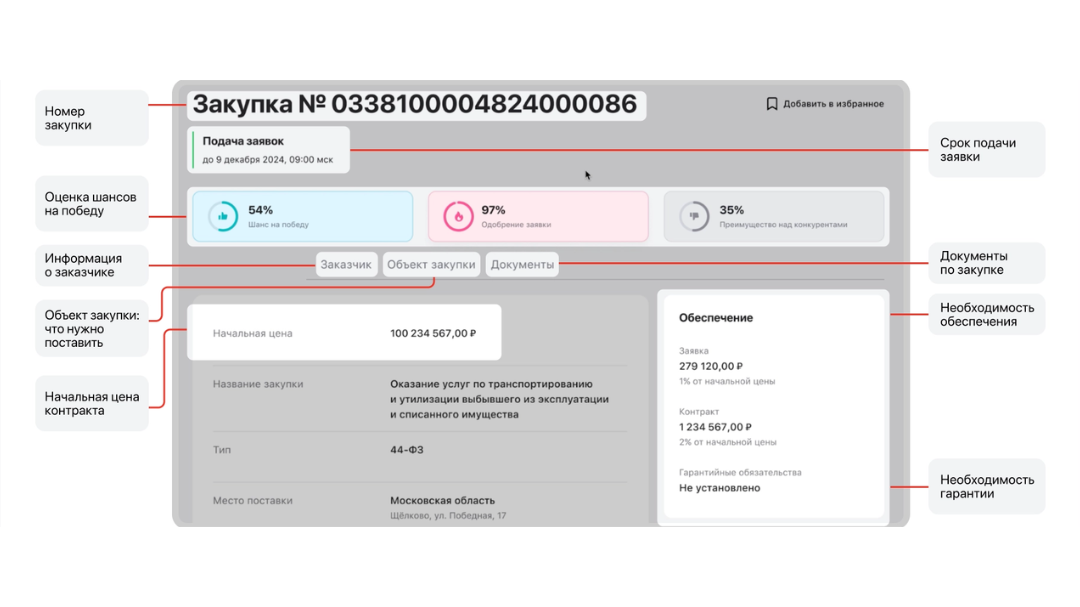Image resolution: width=1080 pixels, height=607 pixels.
Task: Switch to Объект закупки tab
Action: [x=431, y=265]
